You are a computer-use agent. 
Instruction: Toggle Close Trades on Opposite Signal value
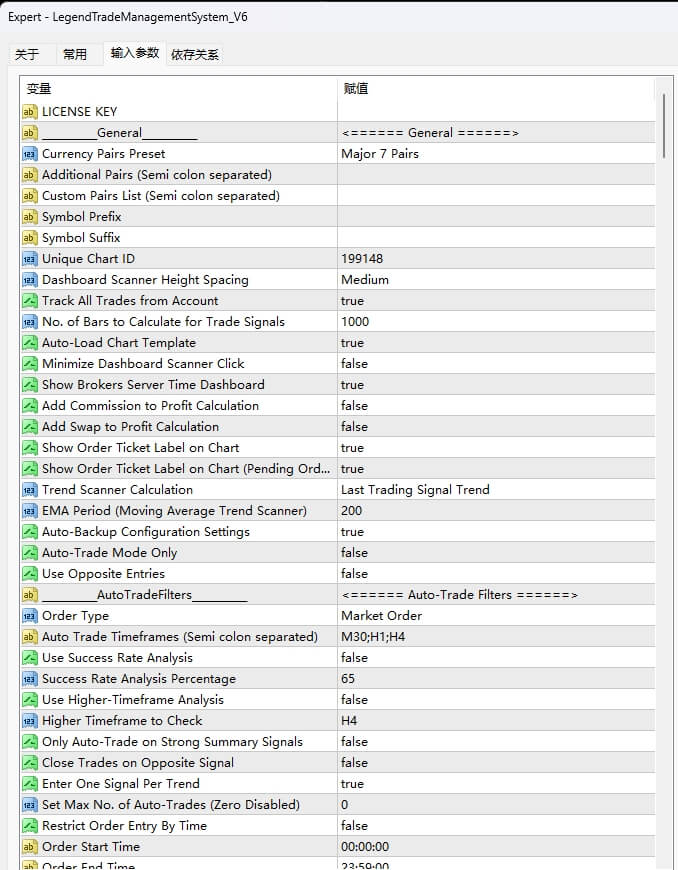pos(496,763)
